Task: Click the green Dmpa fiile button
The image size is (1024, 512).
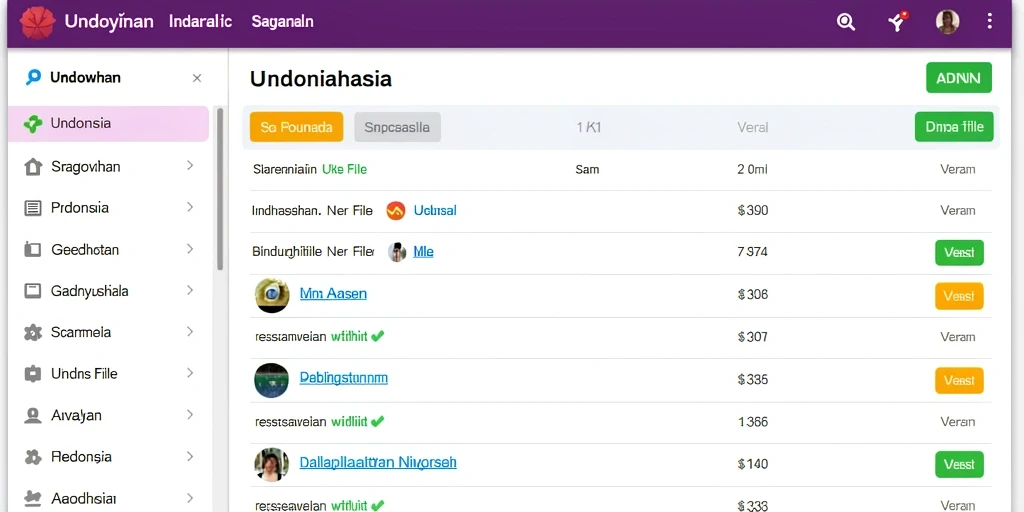Action: (x=954, y=127)
